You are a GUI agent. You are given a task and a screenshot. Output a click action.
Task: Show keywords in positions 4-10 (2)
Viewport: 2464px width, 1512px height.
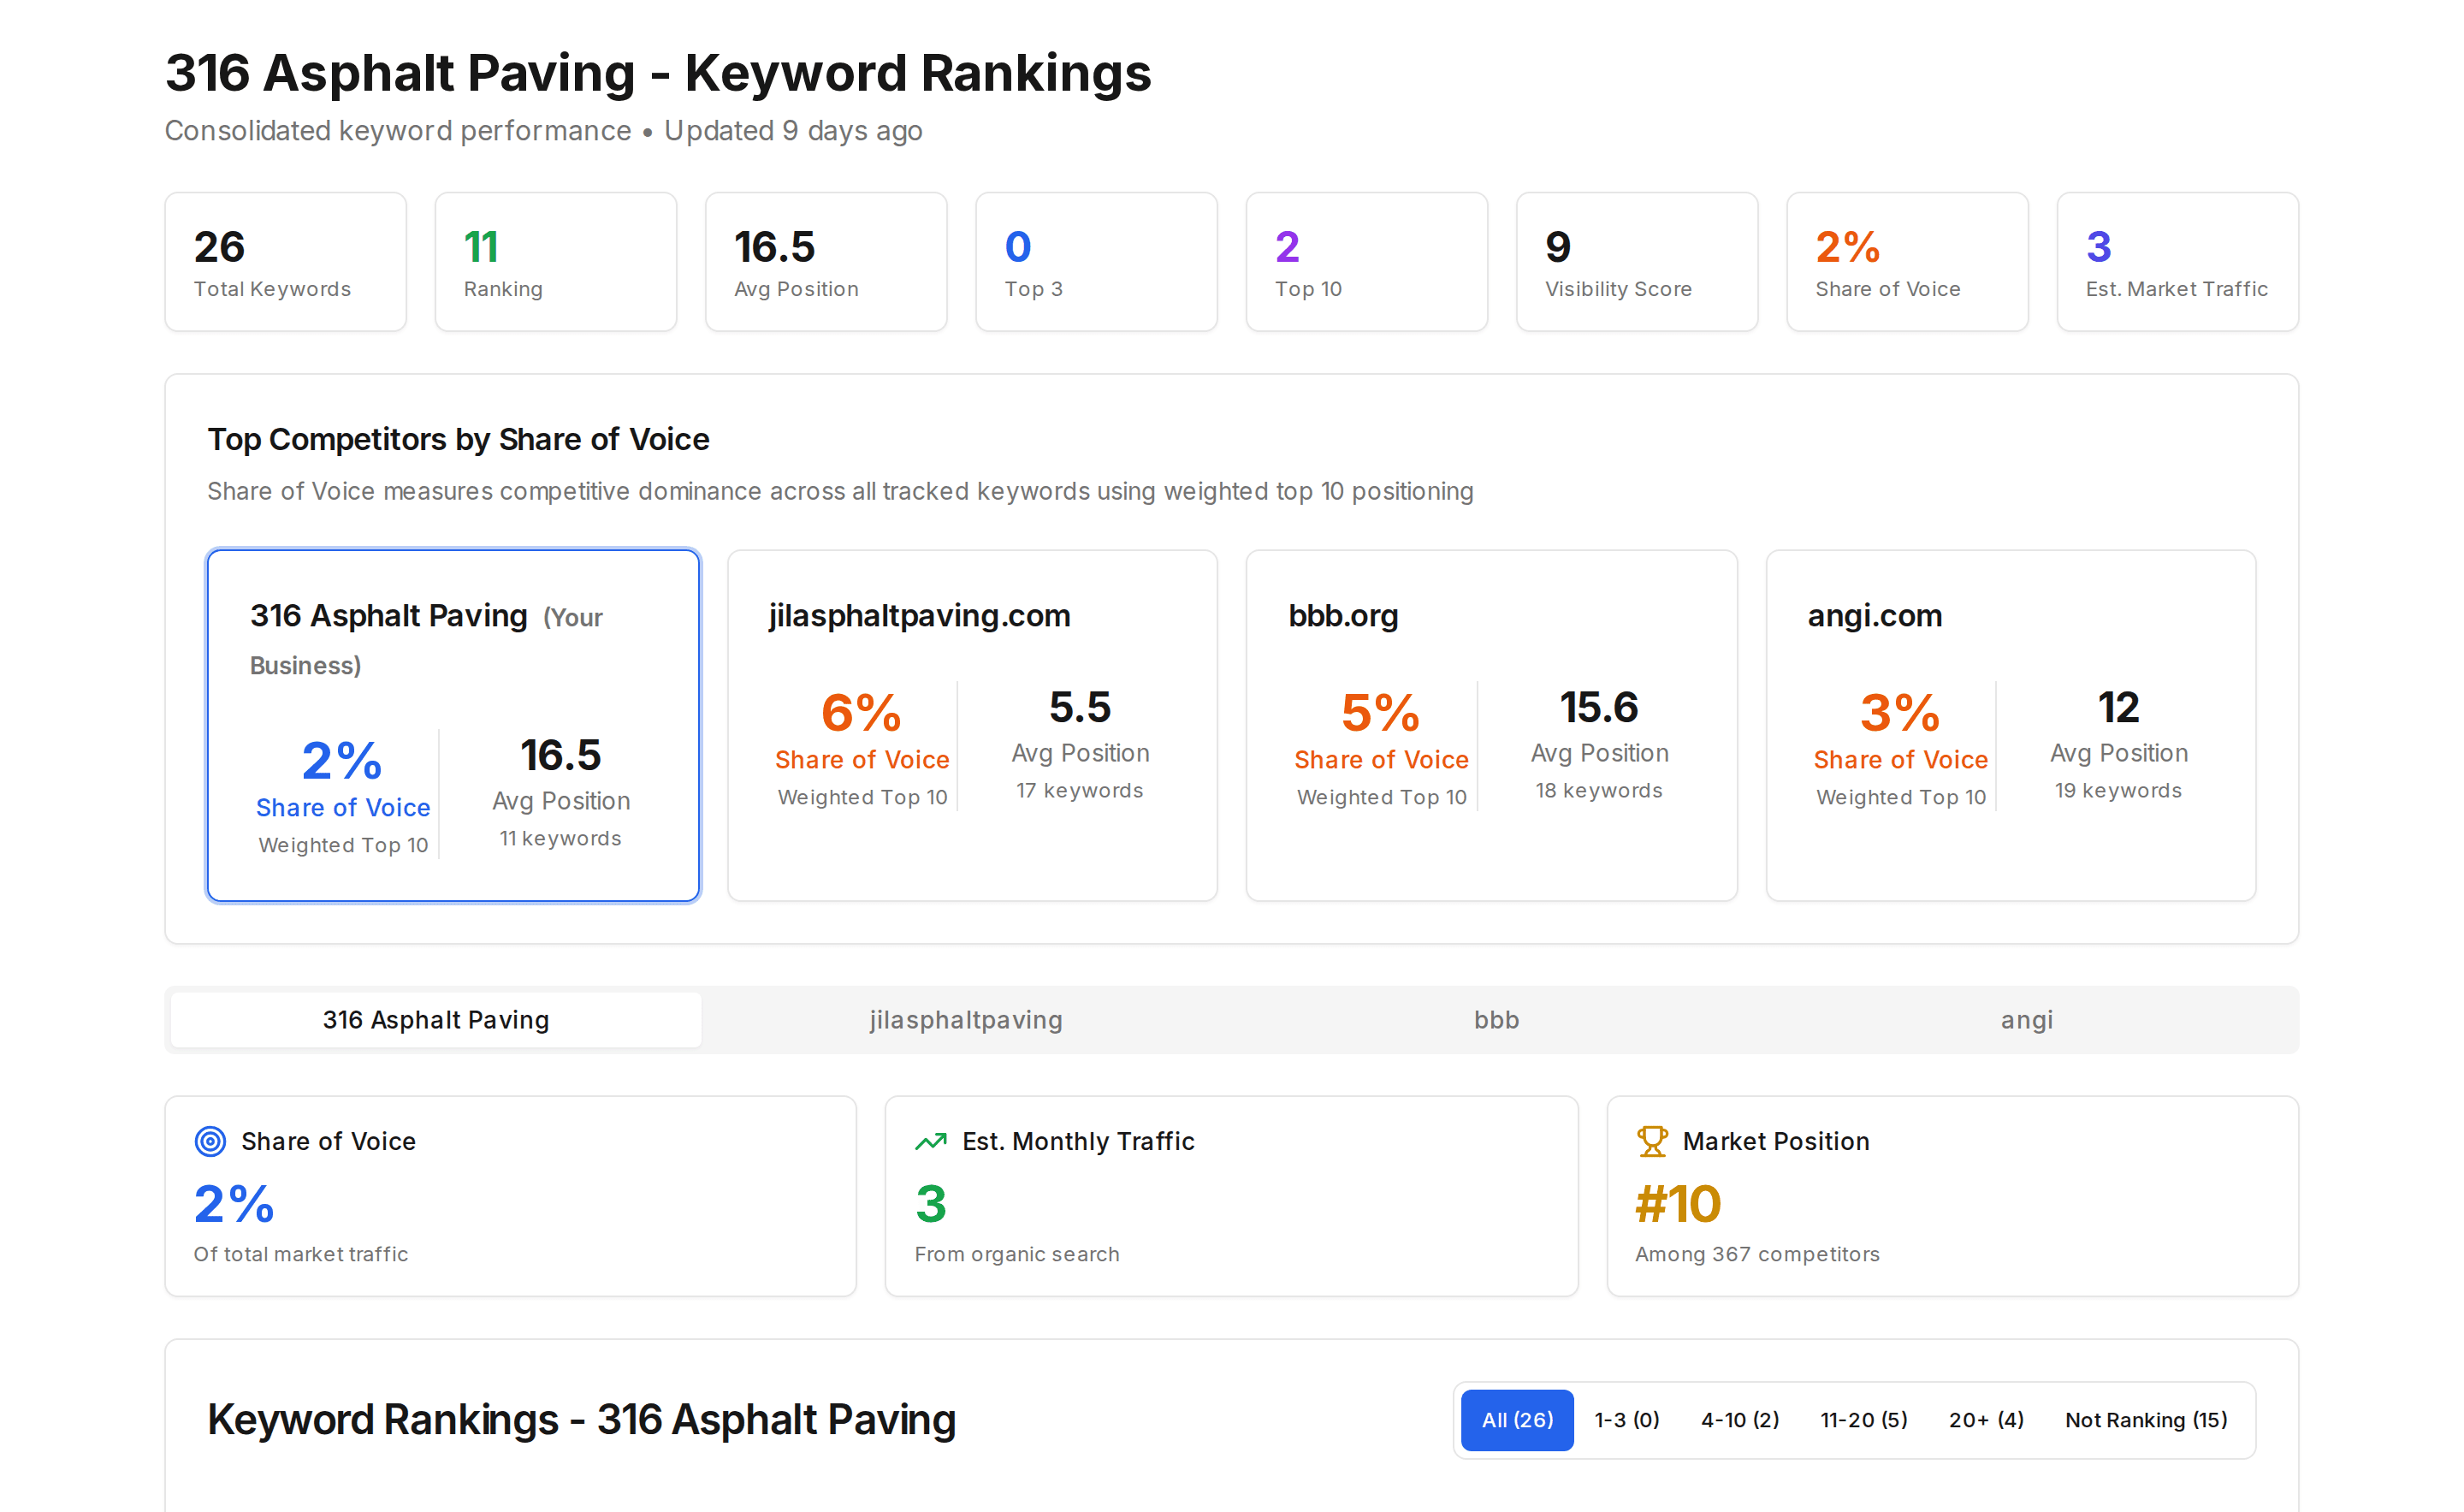tap(1740, 1420)
